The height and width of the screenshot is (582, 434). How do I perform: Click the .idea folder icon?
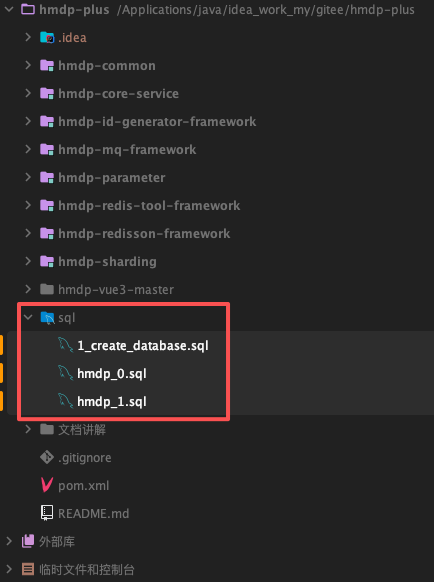[x=47, y=37]
